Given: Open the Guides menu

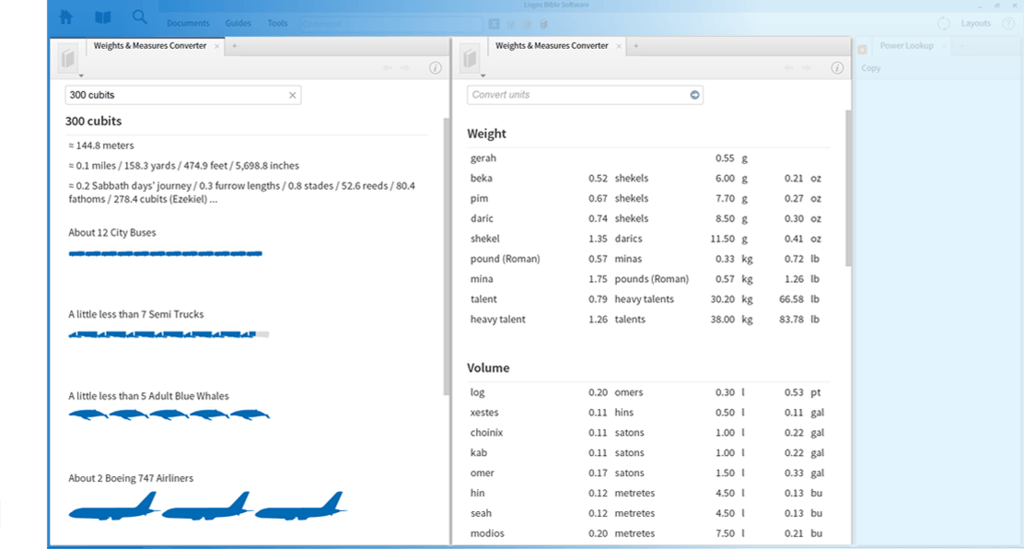Looking at the screenshot, I should pos(238,24).
